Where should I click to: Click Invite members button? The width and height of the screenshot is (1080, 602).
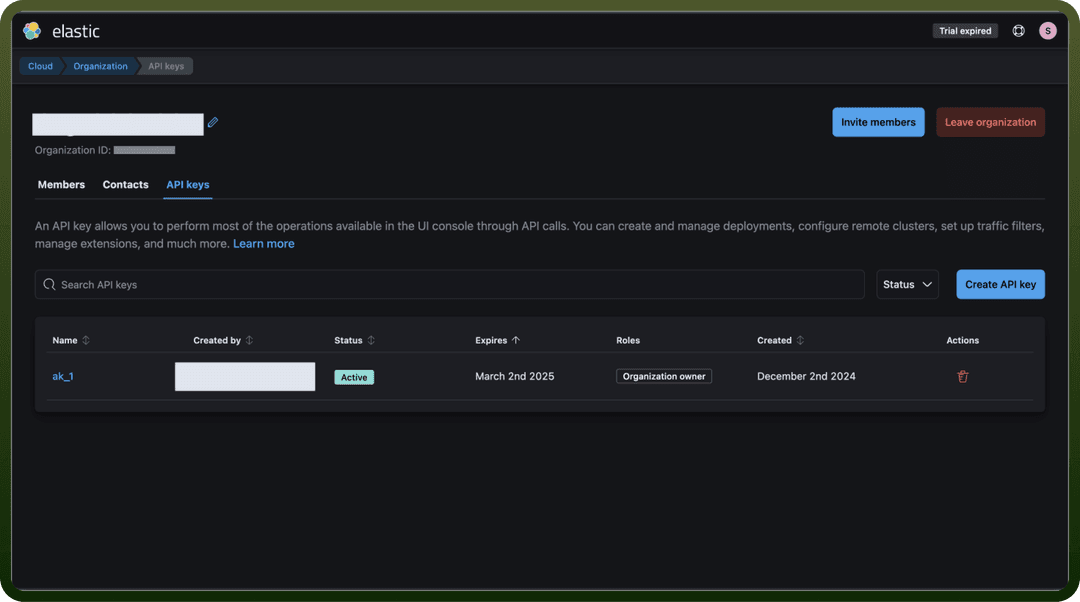[878, 122]
